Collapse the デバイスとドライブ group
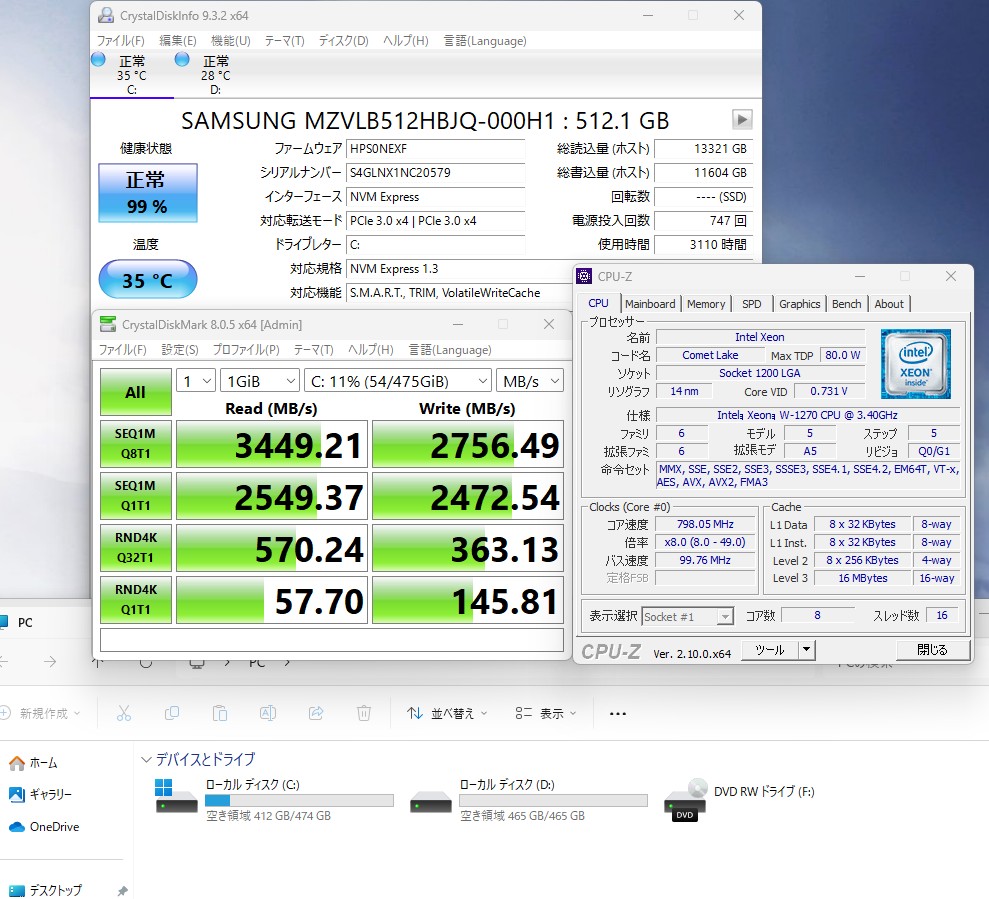This screenshot has height=899, width=989. 146,759
